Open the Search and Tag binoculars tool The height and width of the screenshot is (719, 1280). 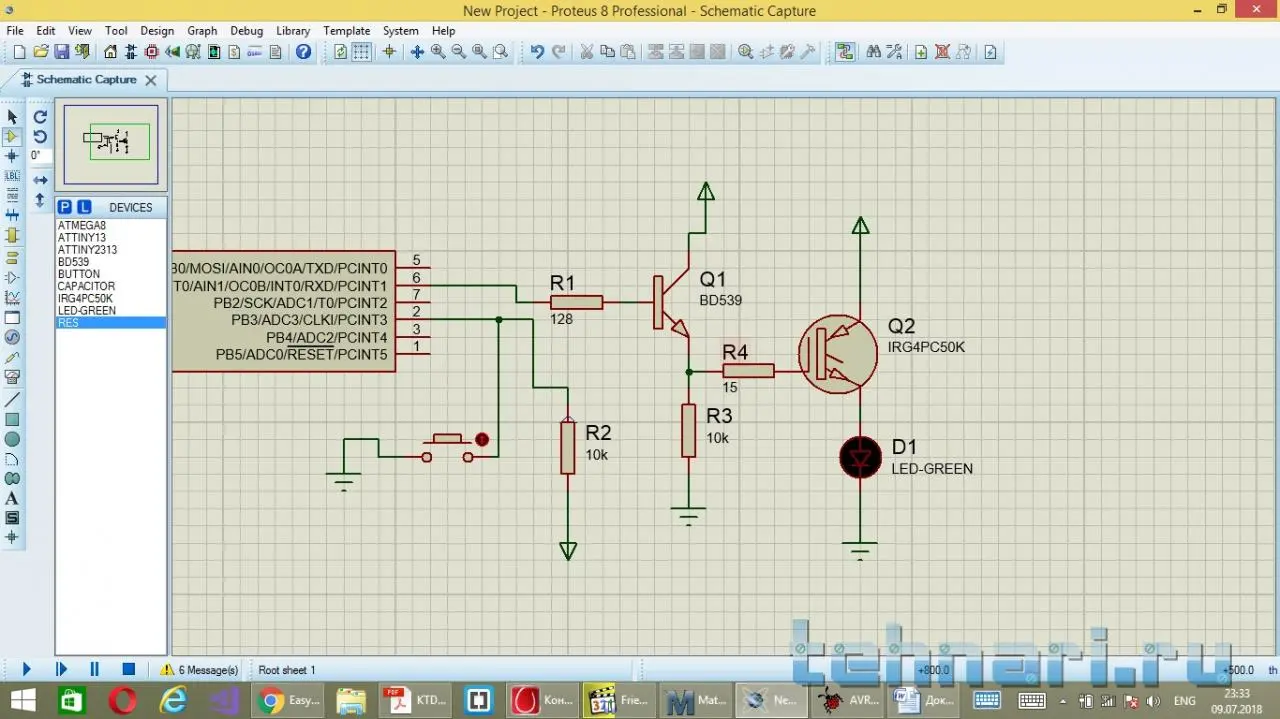(x=873, y=52)
